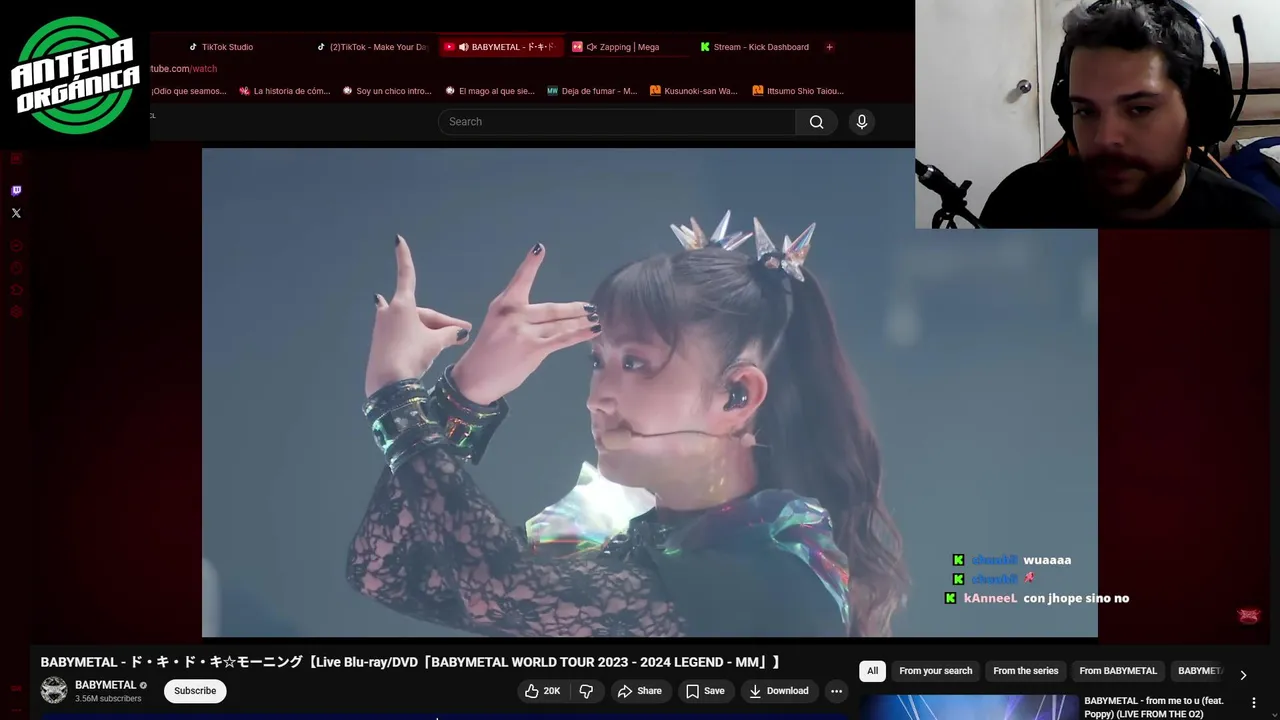The width and height of the screenshot is (1280, 720).
Task: Open the 'El mago al que sie...' bookmark
Action: pyautogui.click(x=490, y=91)
